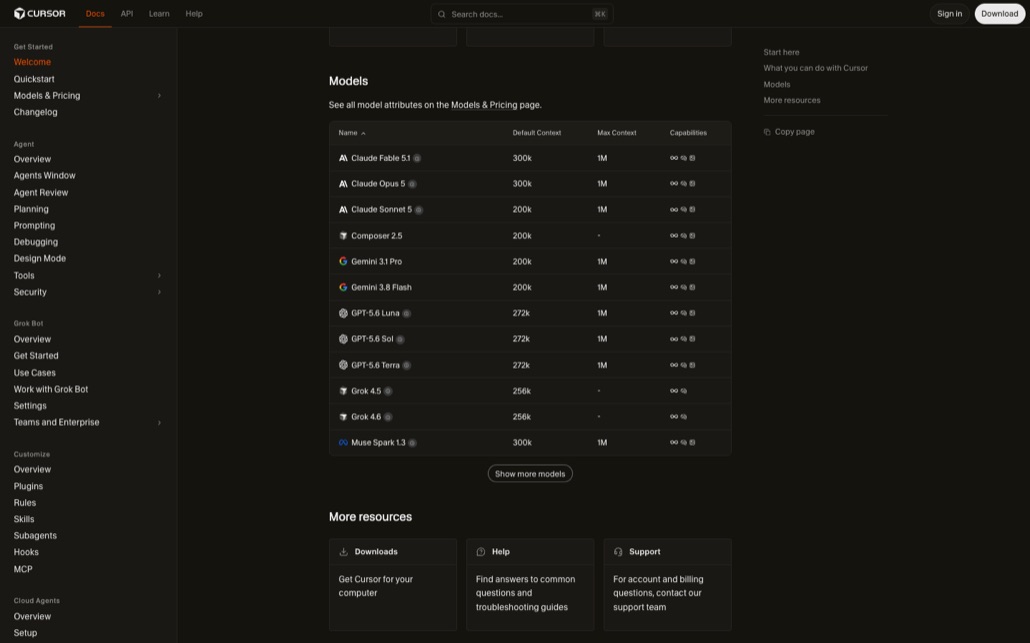Open Changelog in the sidebar
This screenshot has height=643, width=1030.
tap(35, 112)
